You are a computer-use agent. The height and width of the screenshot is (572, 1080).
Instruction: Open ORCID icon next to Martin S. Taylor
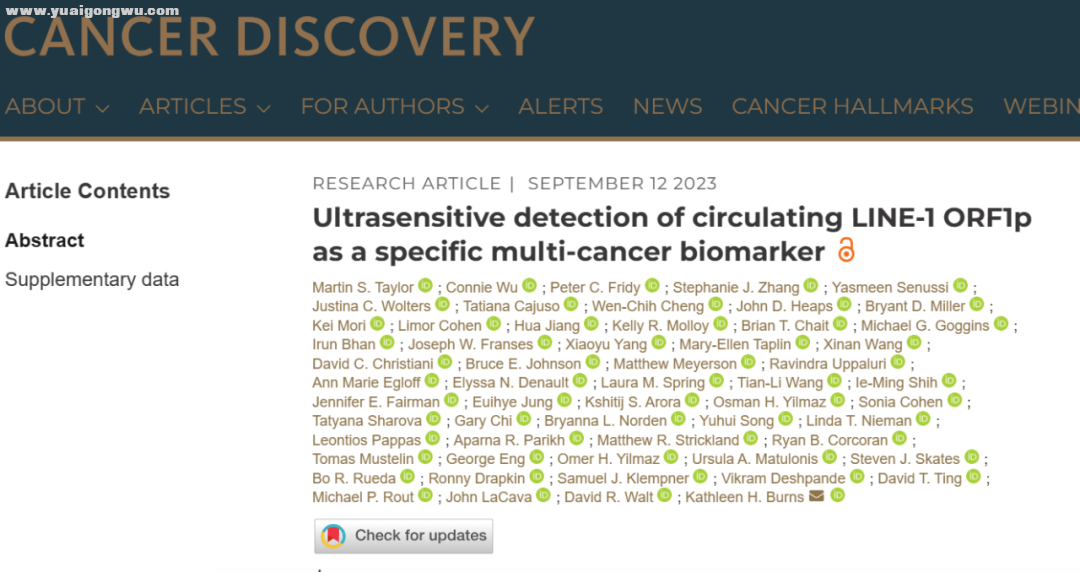click(x=426, y=285)
